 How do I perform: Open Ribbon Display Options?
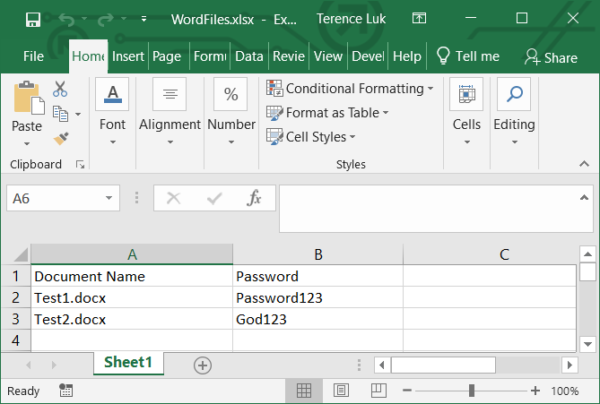click(x=419, y=18)
